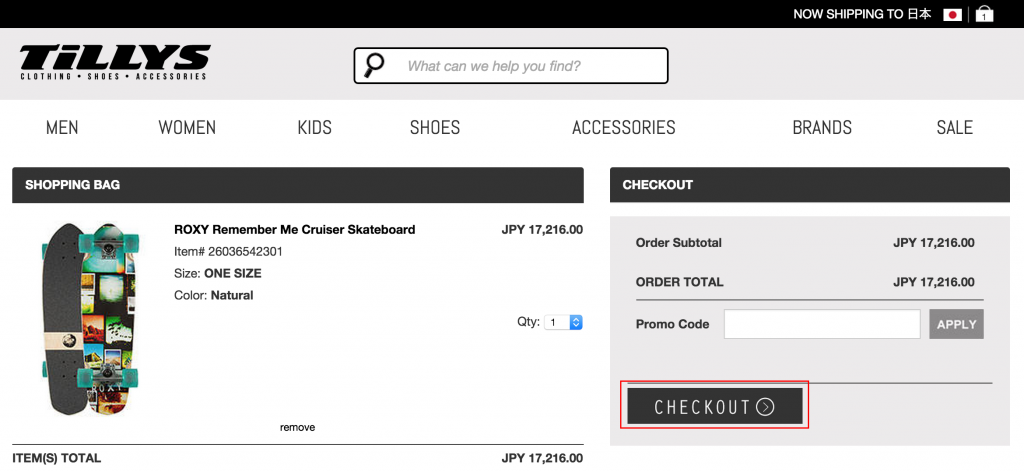Open the ACCESSORIES menu
This screenshot has width=1024, height=472.
click(x=624, y=127)
